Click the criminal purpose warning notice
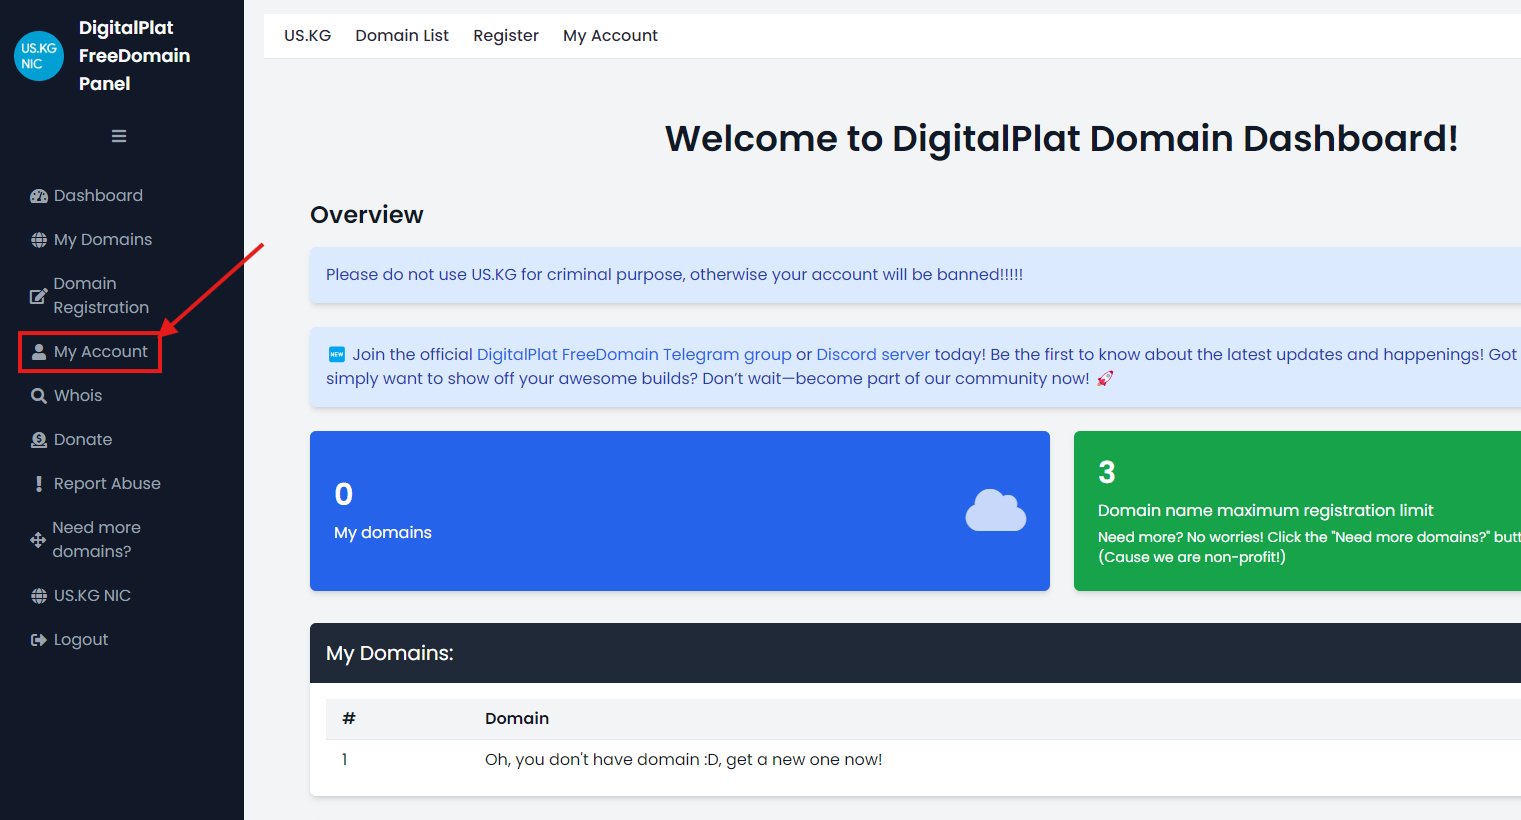1521x820 pixels. (915, 275)
